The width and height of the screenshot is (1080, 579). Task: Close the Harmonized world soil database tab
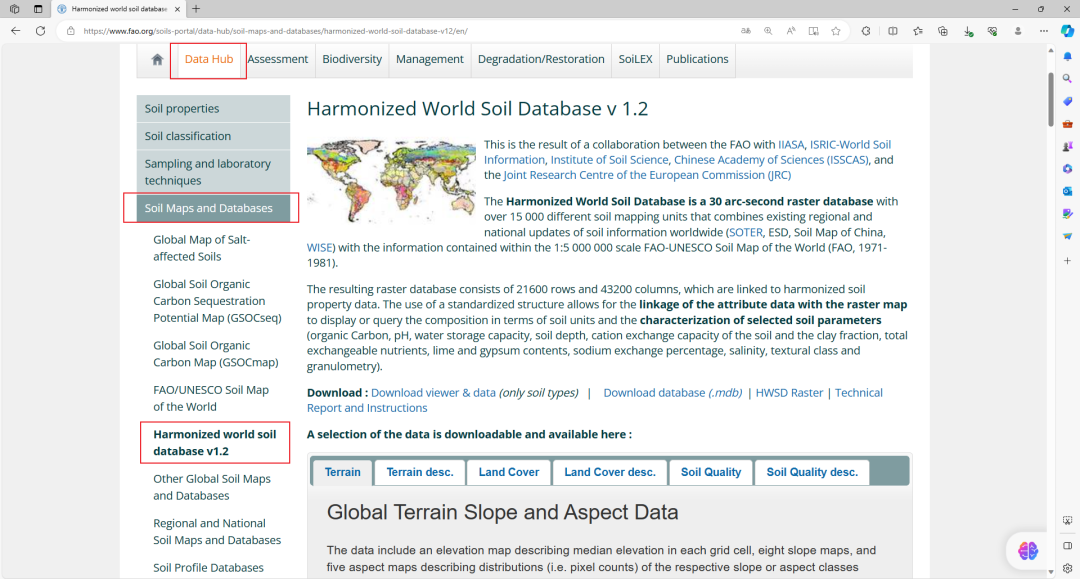coord(178,9)
